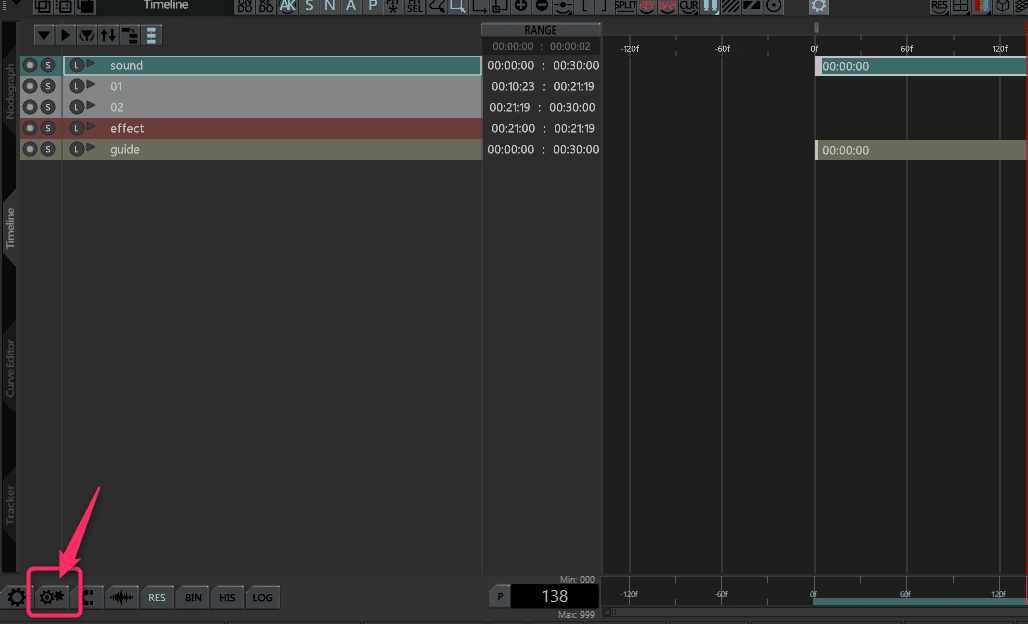Toggle the N snap letter button
Viewport: 1028px width, 624px height.
click(330, 7)
